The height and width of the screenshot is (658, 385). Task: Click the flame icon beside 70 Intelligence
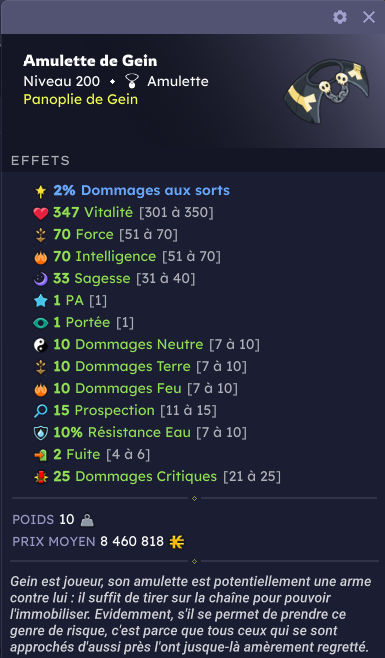41,257
